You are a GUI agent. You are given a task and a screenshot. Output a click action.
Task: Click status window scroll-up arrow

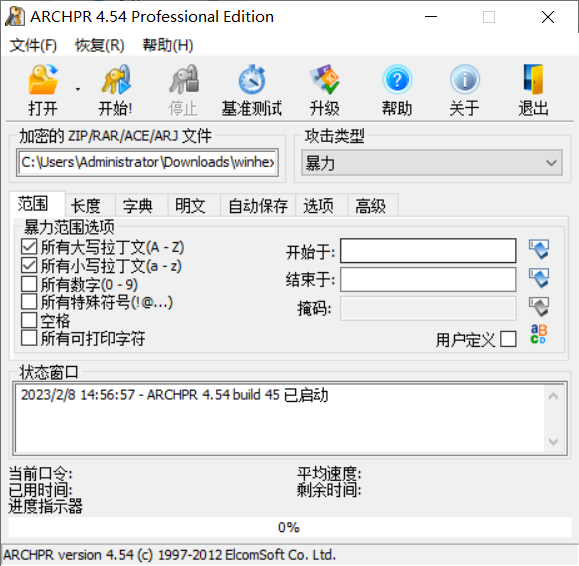click(553, 397)
